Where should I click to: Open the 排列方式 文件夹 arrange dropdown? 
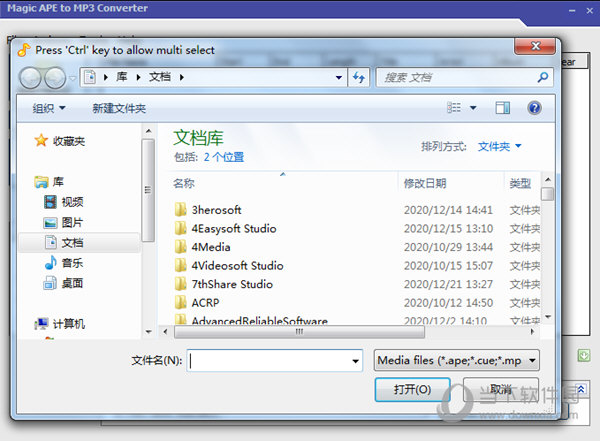499,146
